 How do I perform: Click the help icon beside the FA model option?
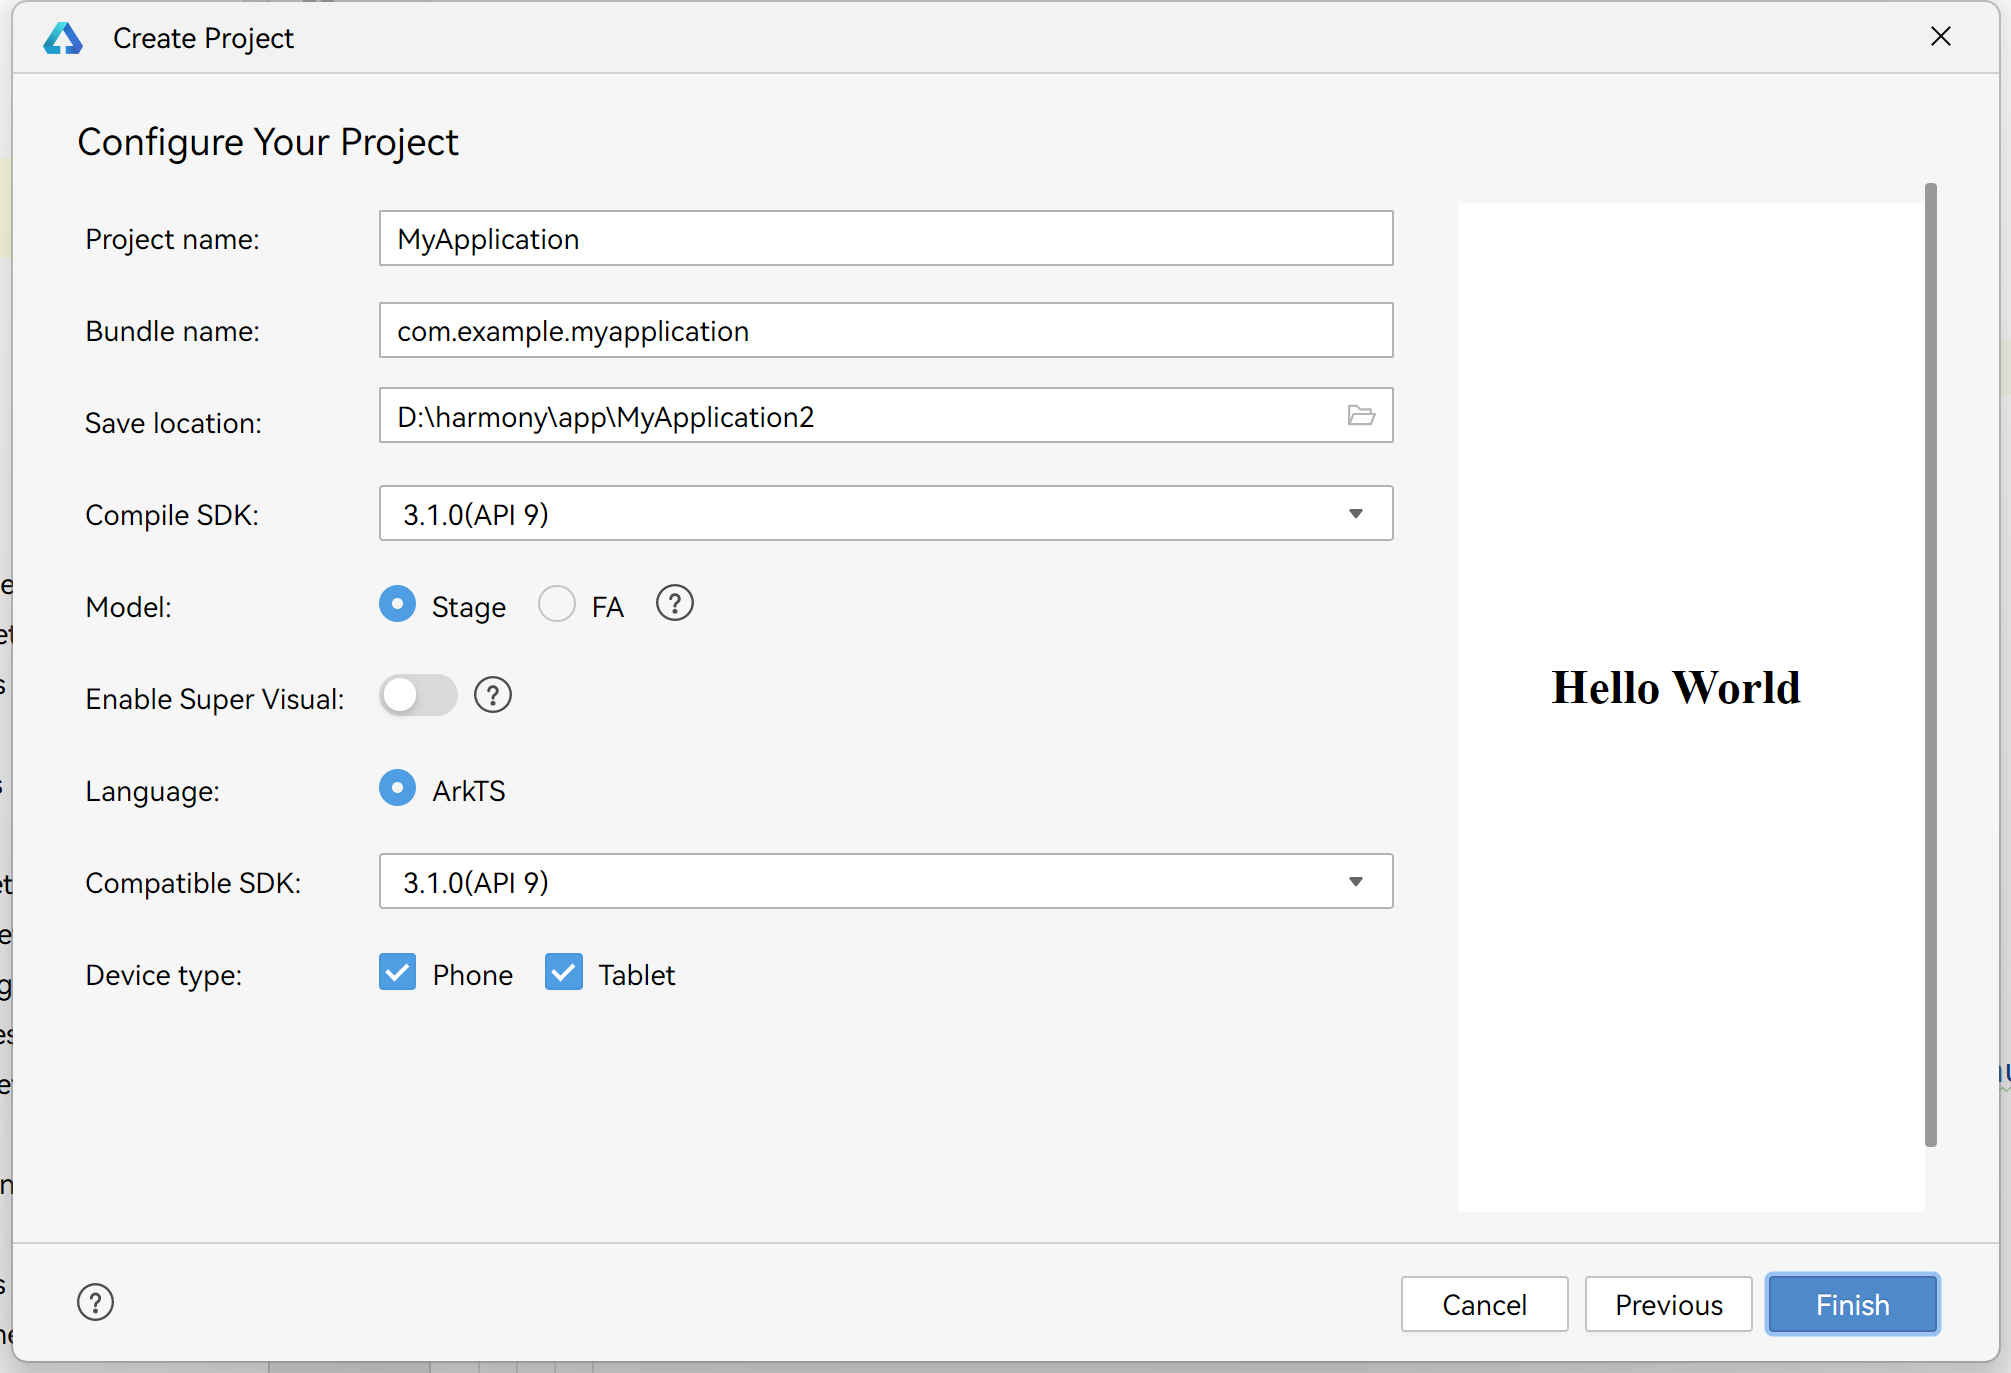pos(674,604)
